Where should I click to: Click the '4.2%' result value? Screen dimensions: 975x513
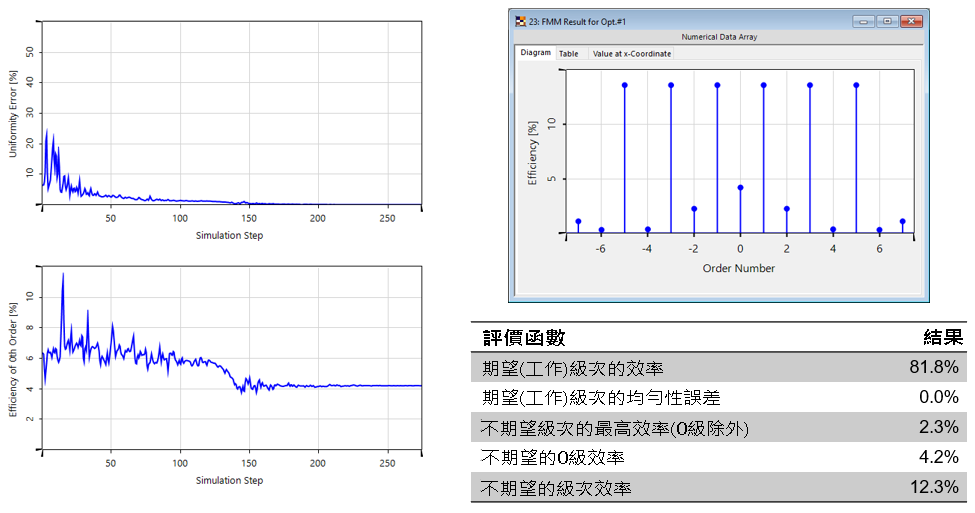[x=939, y=456]
